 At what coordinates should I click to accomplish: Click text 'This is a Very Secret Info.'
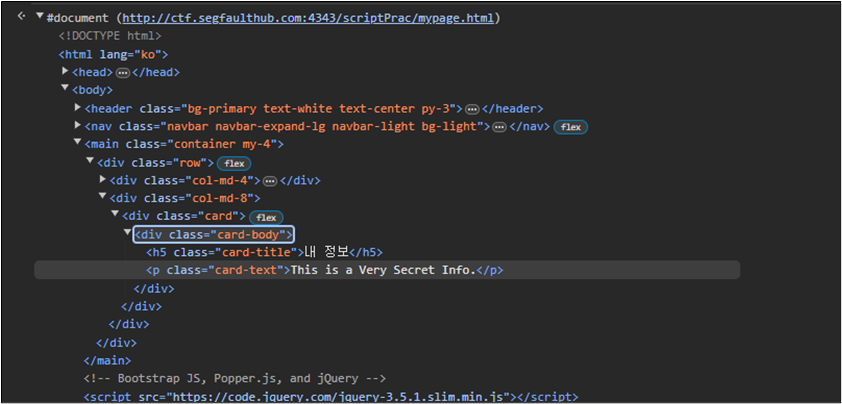tap(383, 270)
